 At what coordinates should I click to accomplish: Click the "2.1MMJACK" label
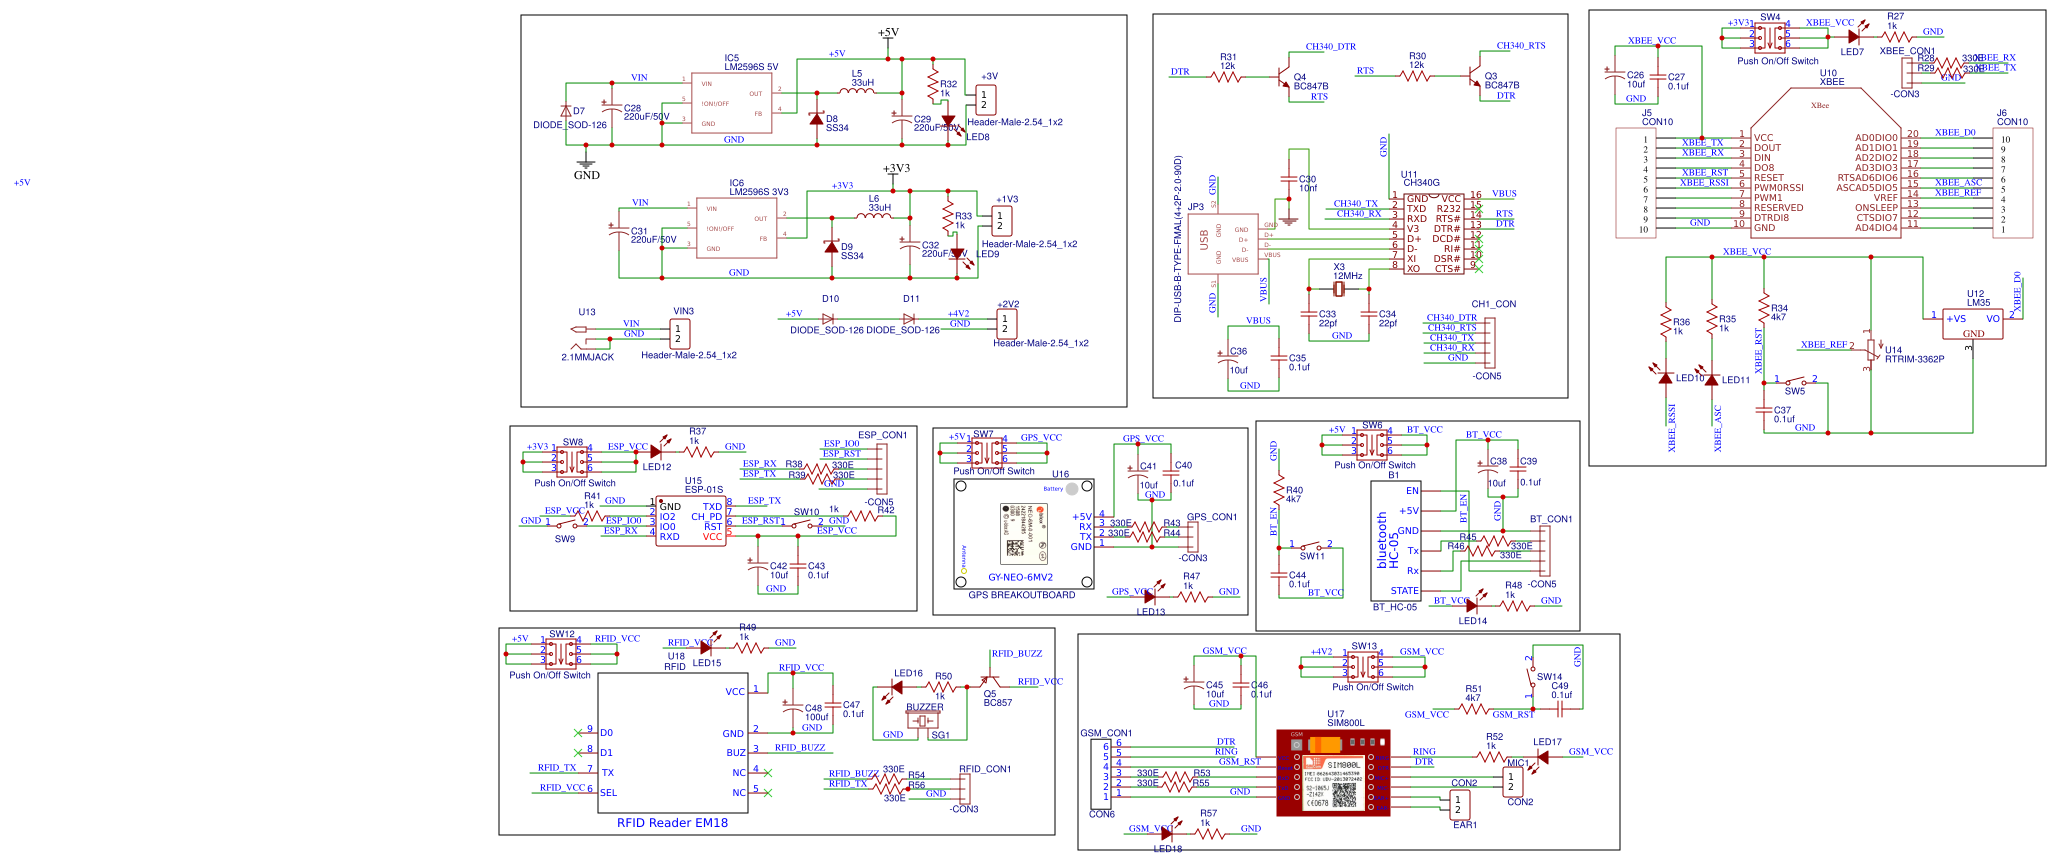[x=587, y=357]
